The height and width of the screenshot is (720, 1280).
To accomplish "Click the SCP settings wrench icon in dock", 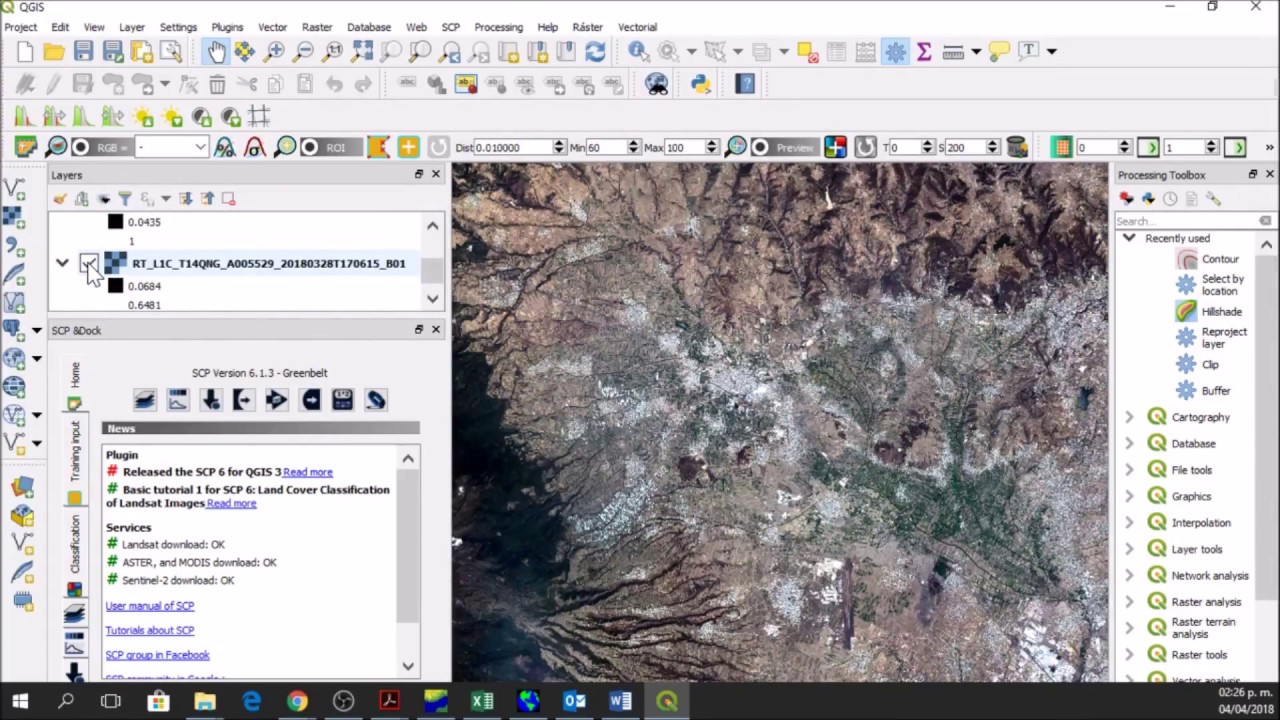I will point(375,401).
